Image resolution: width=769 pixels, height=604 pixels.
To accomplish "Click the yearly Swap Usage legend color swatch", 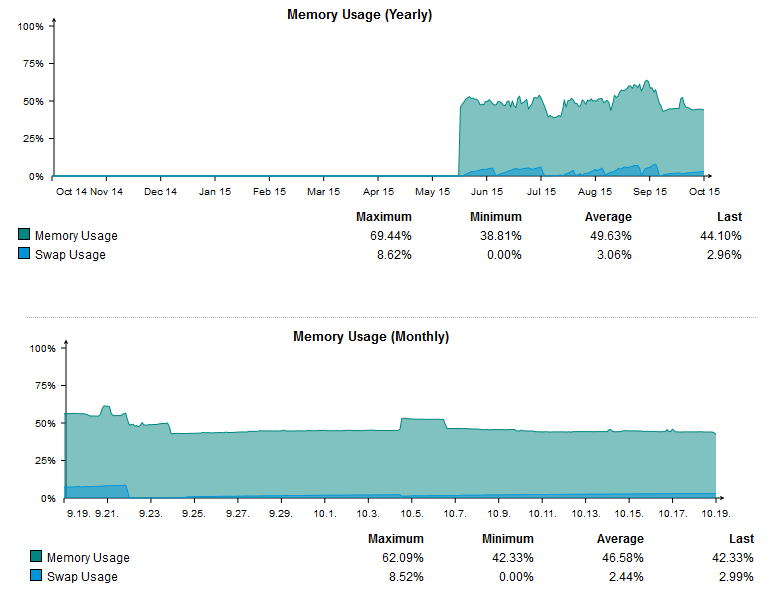I will (x=24, y=253).
